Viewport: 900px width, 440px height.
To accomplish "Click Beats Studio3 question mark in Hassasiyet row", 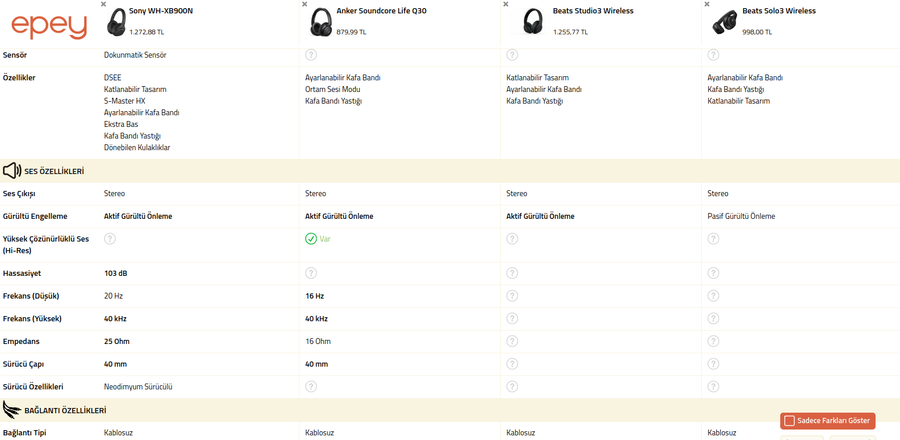I will coord(512,273).
